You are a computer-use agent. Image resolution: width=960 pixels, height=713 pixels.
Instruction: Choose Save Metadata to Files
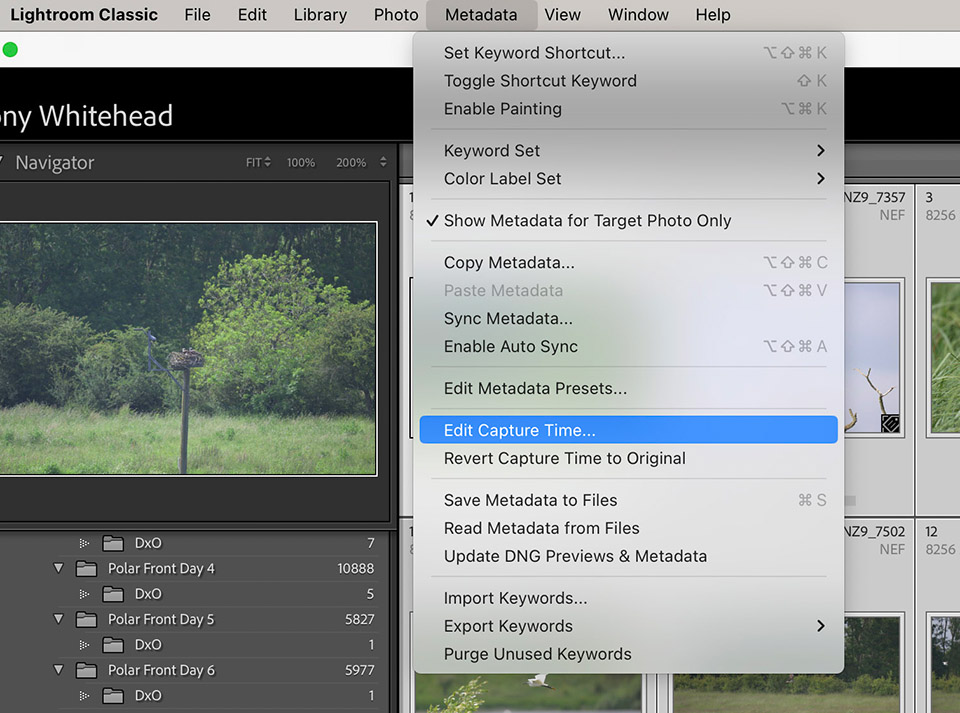click(629, 500)
